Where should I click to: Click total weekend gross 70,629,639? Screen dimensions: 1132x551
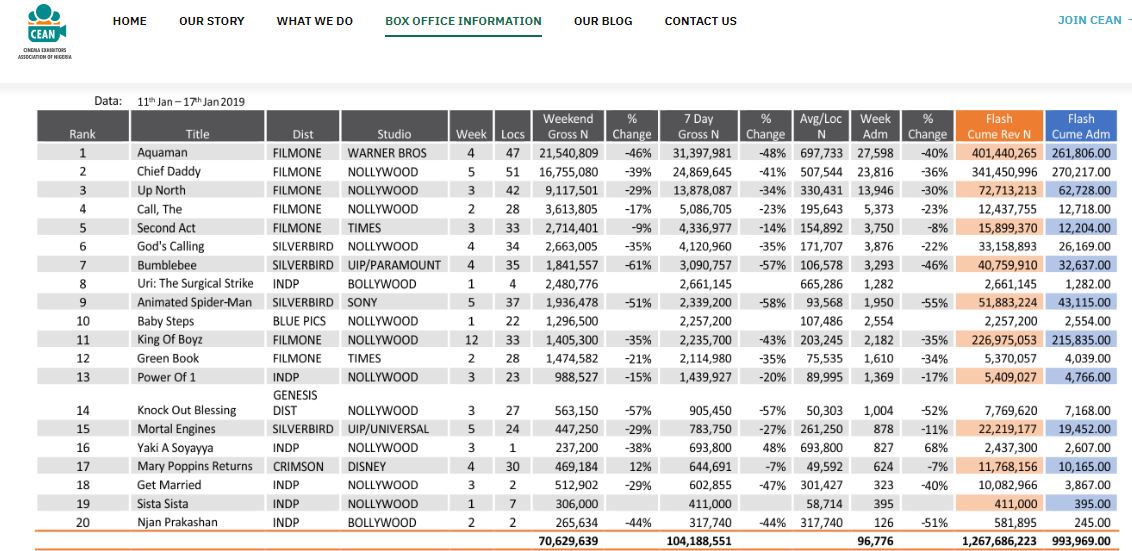pos(567,541)
